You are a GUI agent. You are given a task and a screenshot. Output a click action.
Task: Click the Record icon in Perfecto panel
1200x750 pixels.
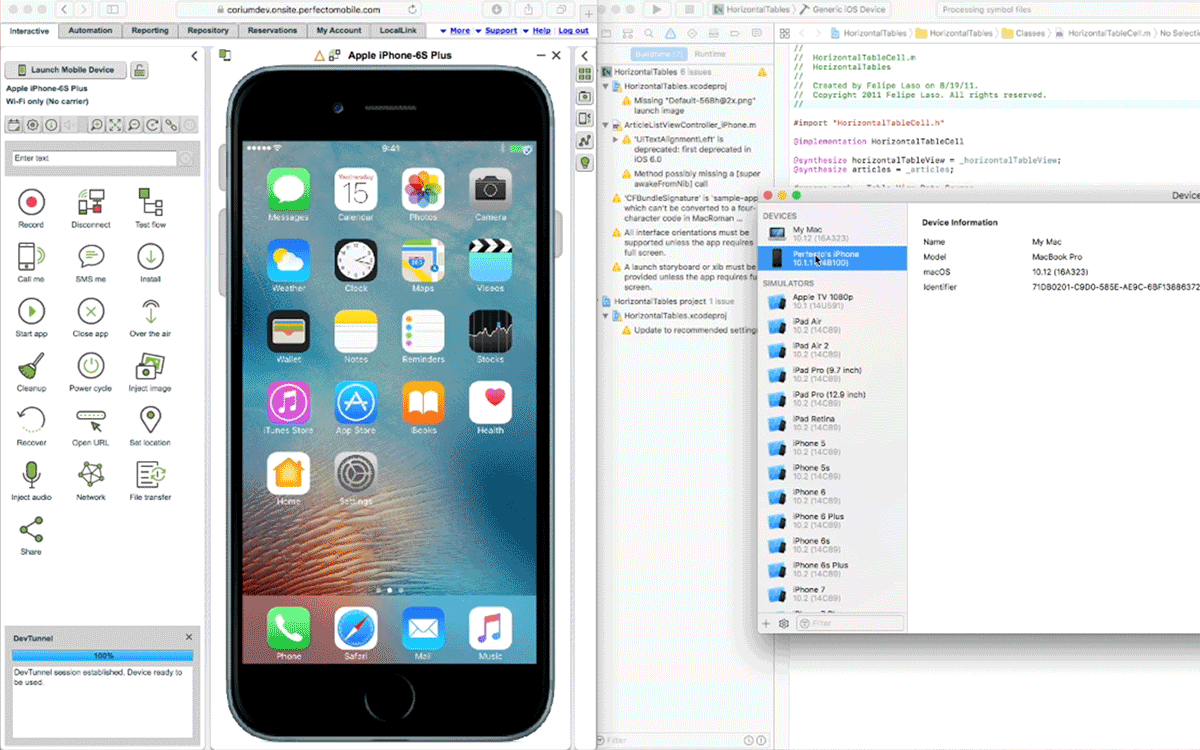pyautogui.click(x=31, y=202)
